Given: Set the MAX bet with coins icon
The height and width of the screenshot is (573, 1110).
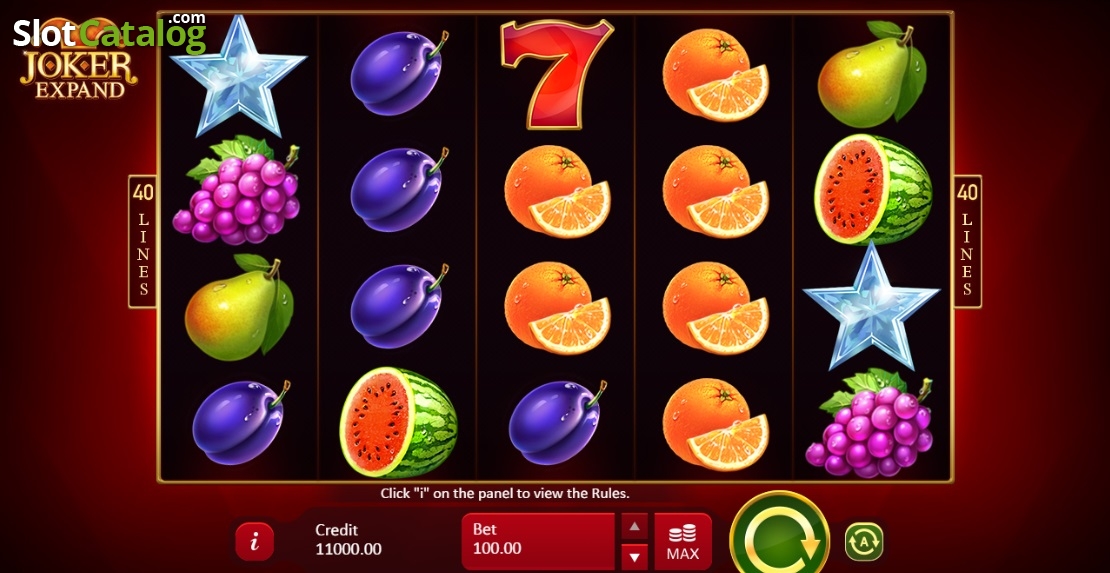Looking at the screenshot, I should click(682, 542).
